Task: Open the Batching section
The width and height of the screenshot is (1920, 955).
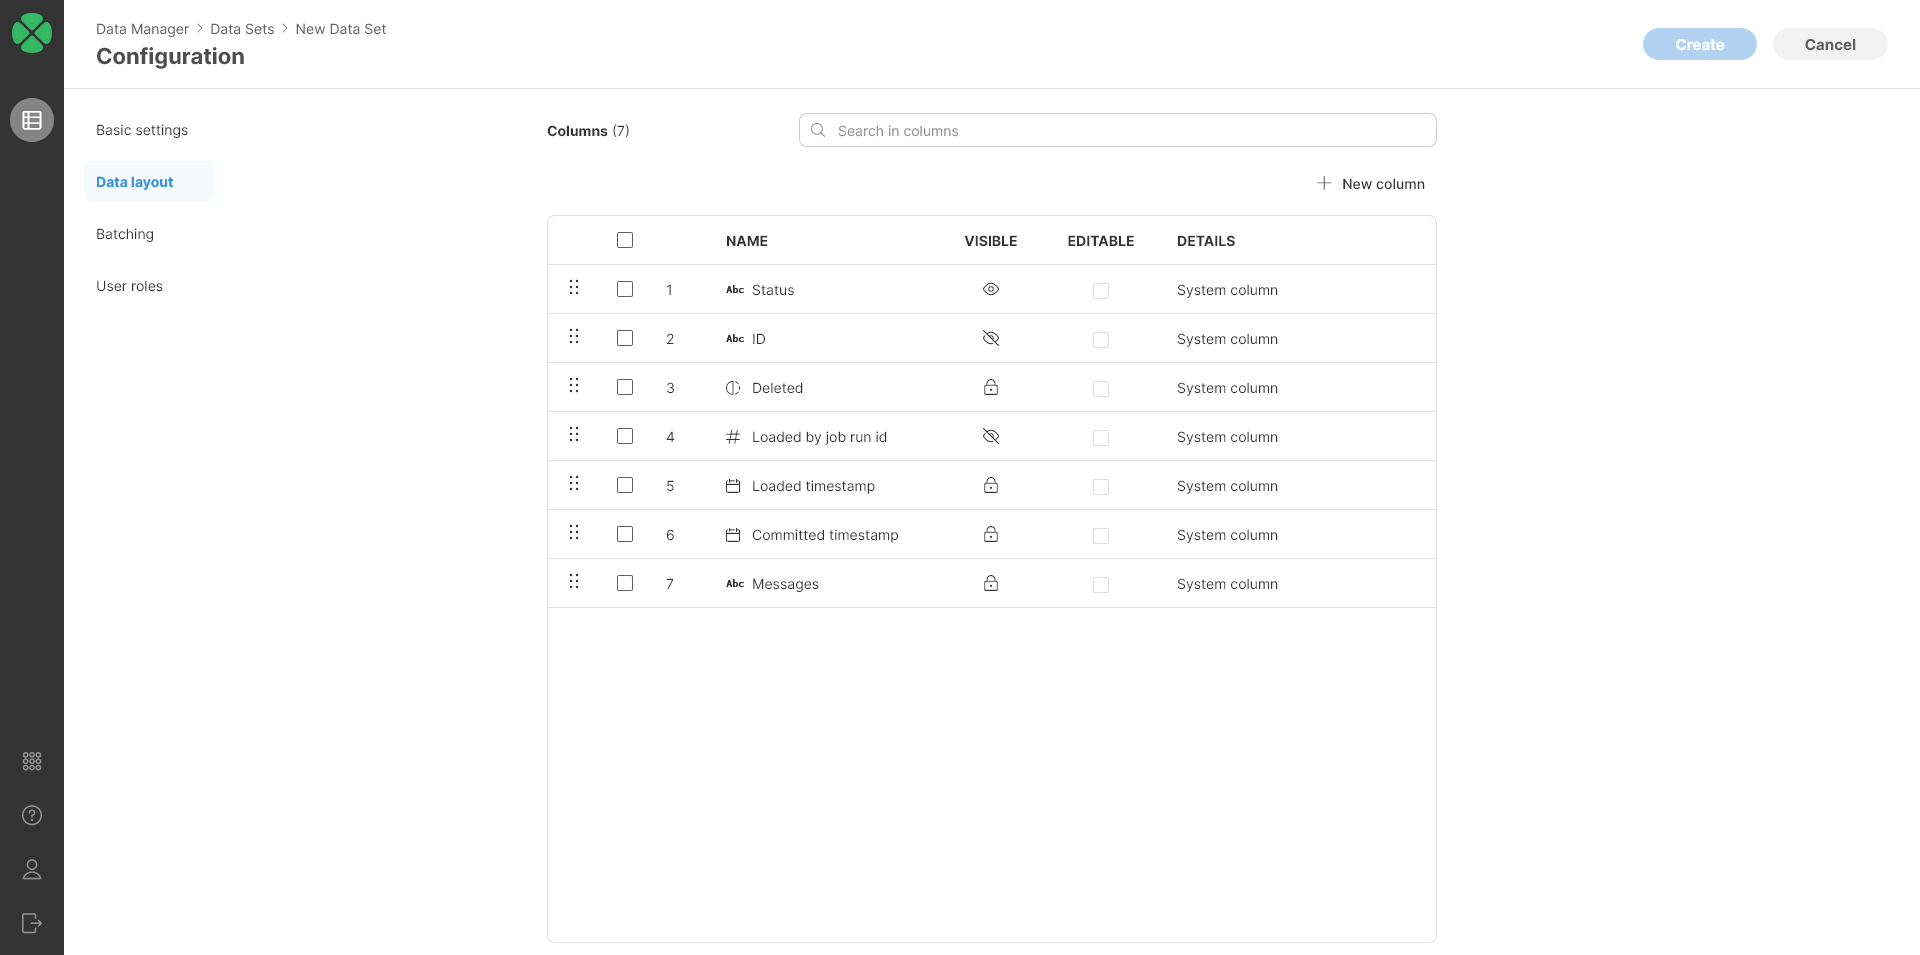Action: (x=125, y=234)
